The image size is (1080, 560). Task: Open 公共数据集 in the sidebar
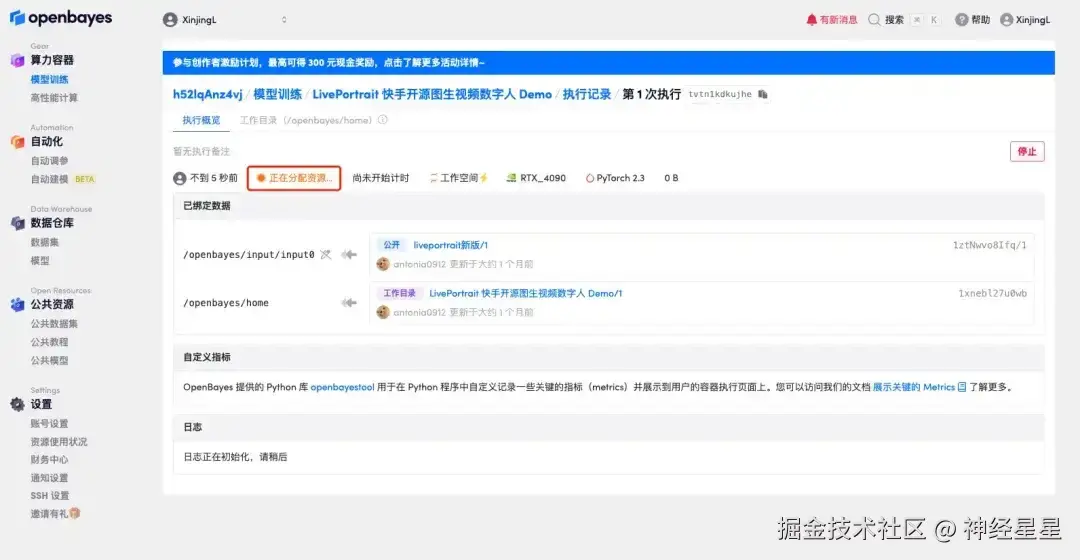pyautogui.click(x=54, y=323)
